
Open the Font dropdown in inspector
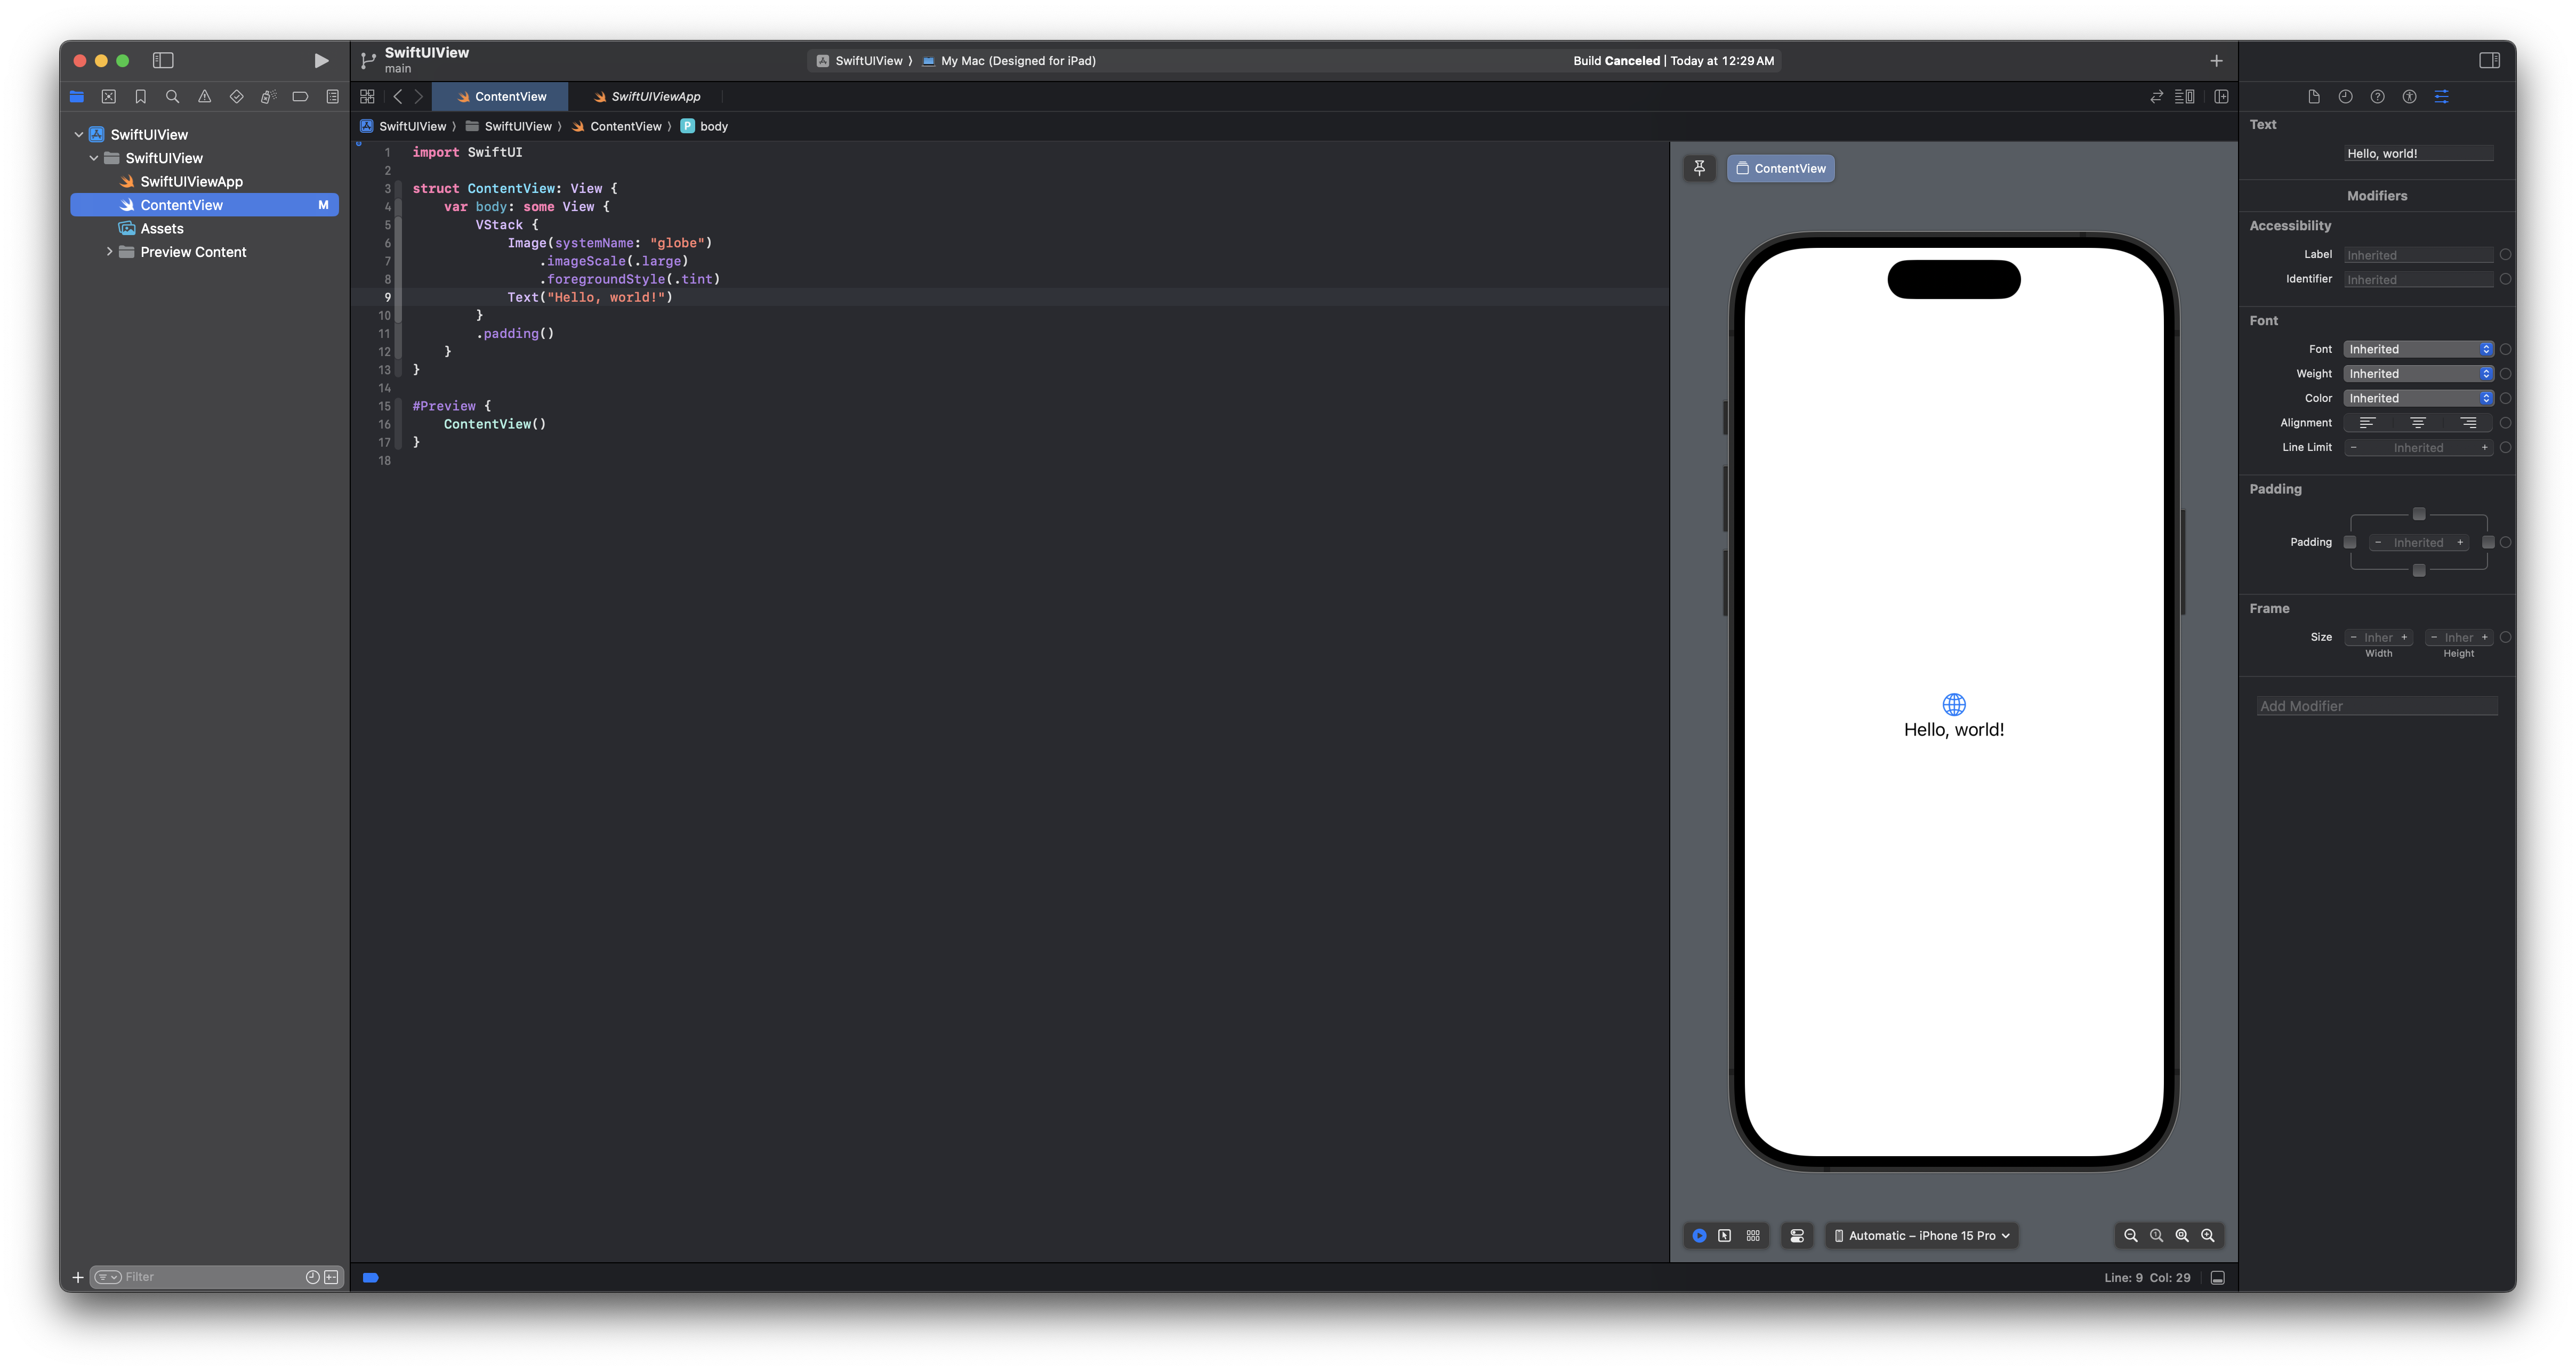(x=2418, y=349)
